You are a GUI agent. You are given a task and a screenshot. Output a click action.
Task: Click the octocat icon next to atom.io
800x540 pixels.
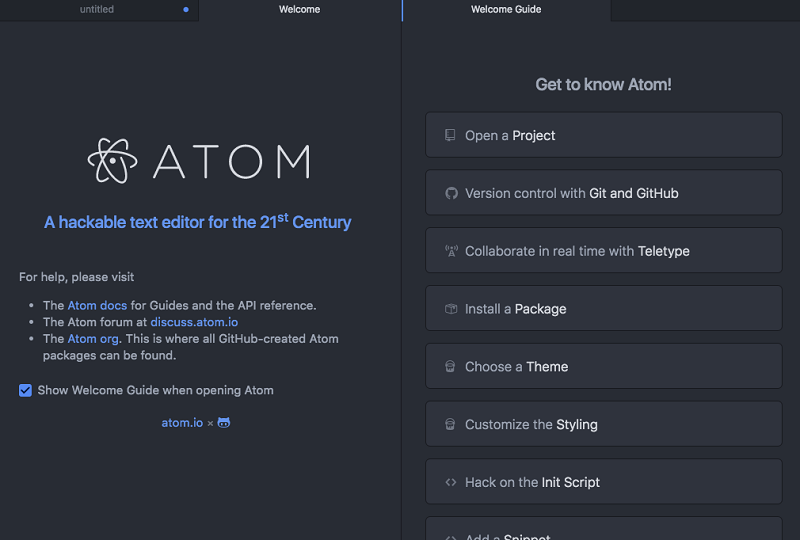click(x=224, y=423)
